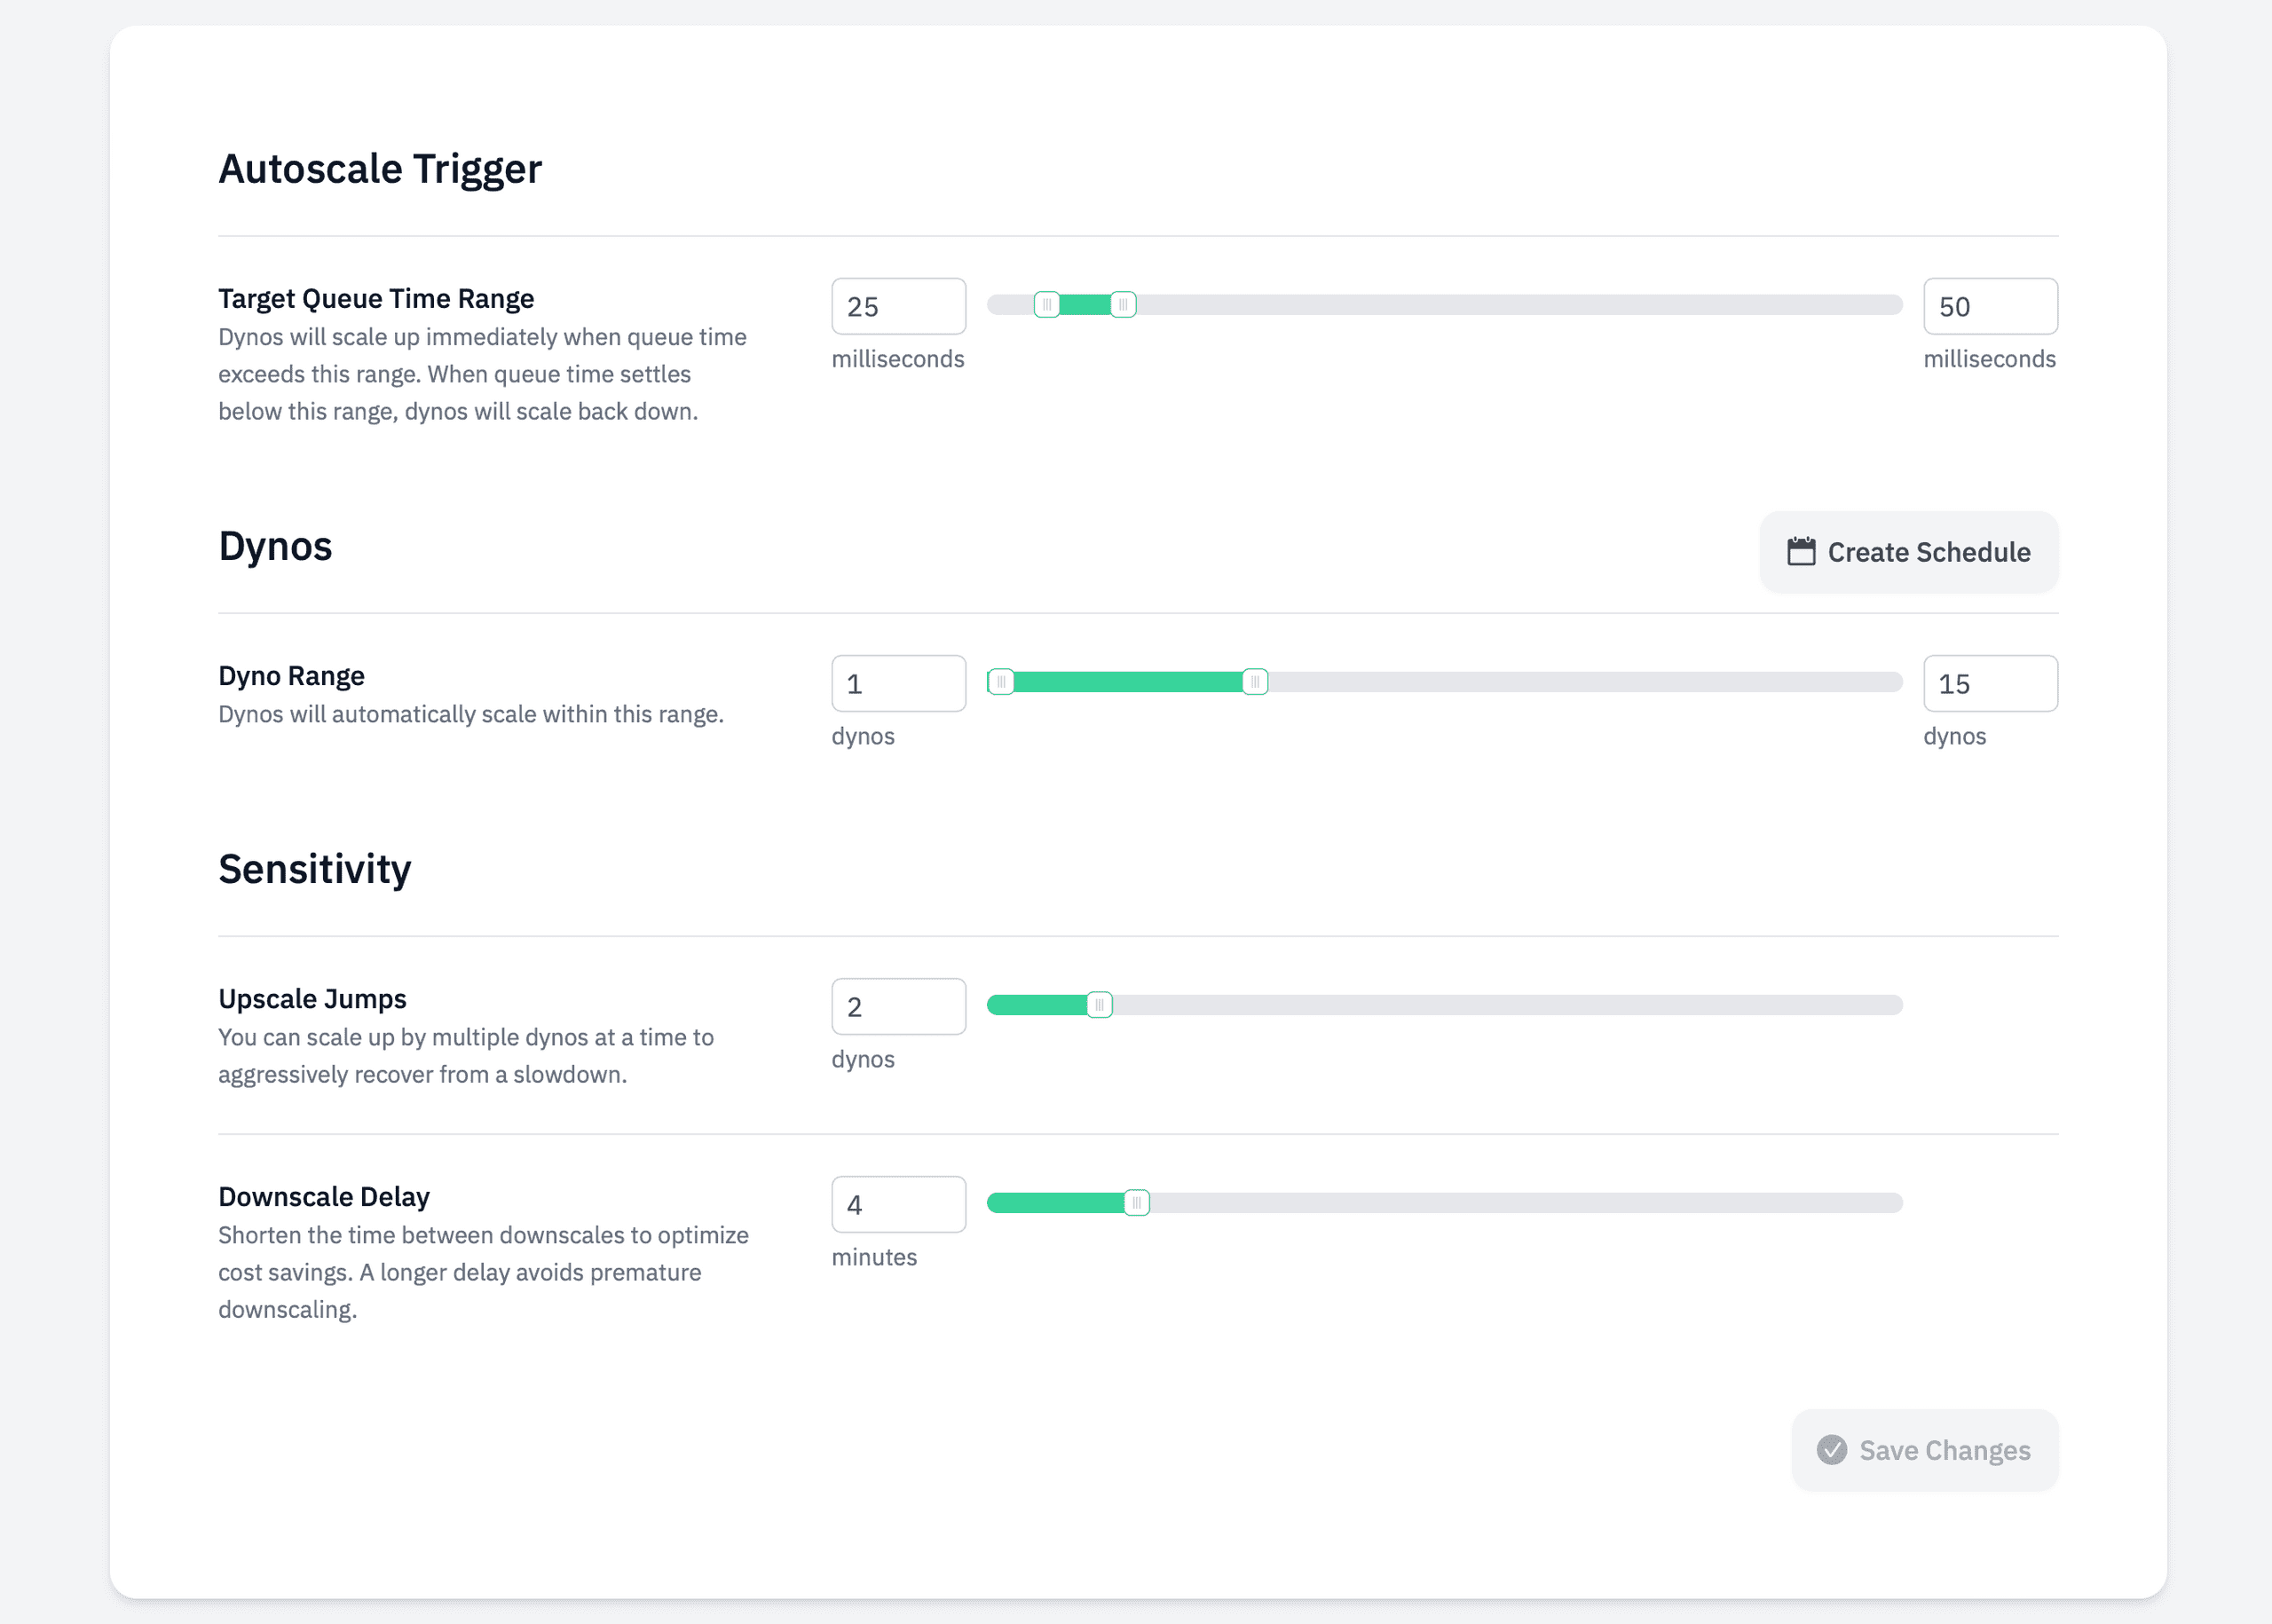
Task: Click the Downscale Delay slider handle
Action: [x=1138, y=1203]
